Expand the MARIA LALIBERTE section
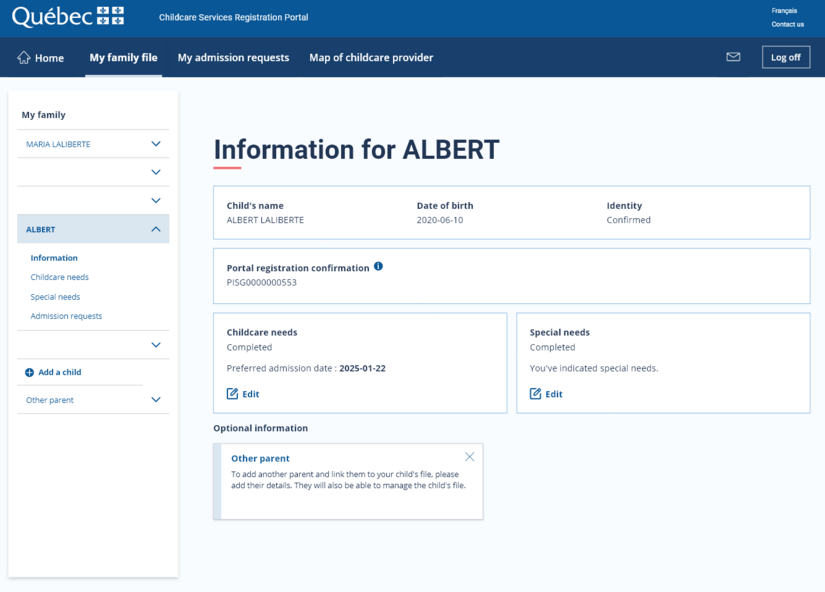The width and height of the screenshot is (825, 592). pyautogui.click(x=155, y=144)
